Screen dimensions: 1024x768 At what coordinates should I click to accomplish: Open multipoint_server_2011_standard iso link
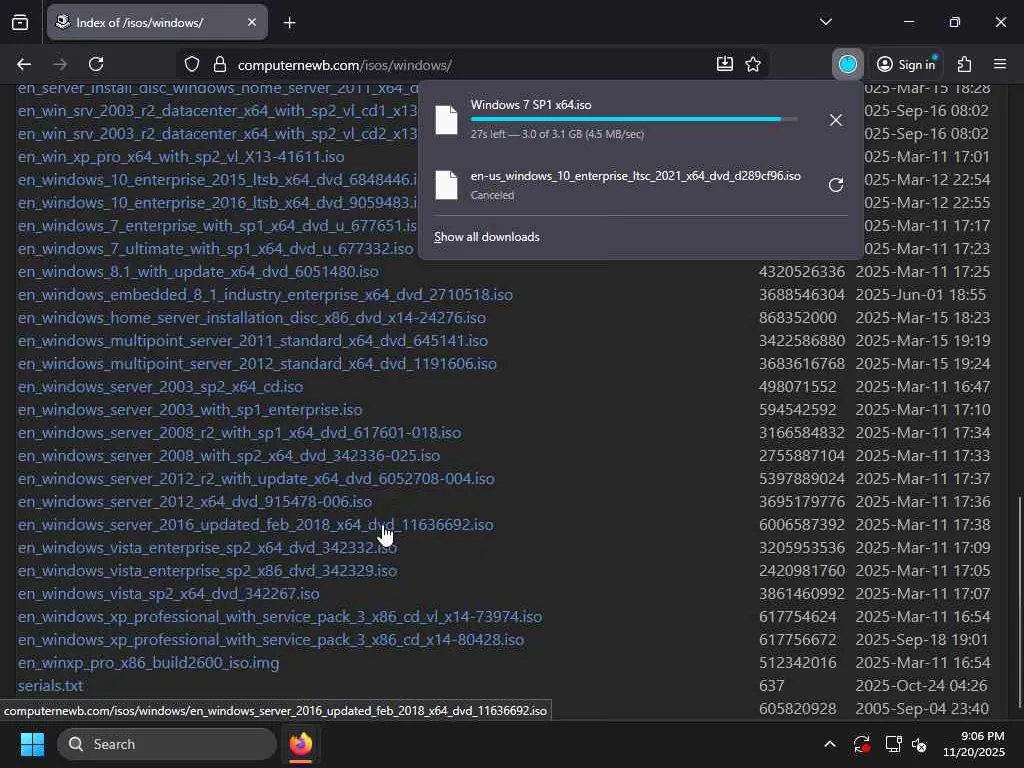(x=253, y=341)
